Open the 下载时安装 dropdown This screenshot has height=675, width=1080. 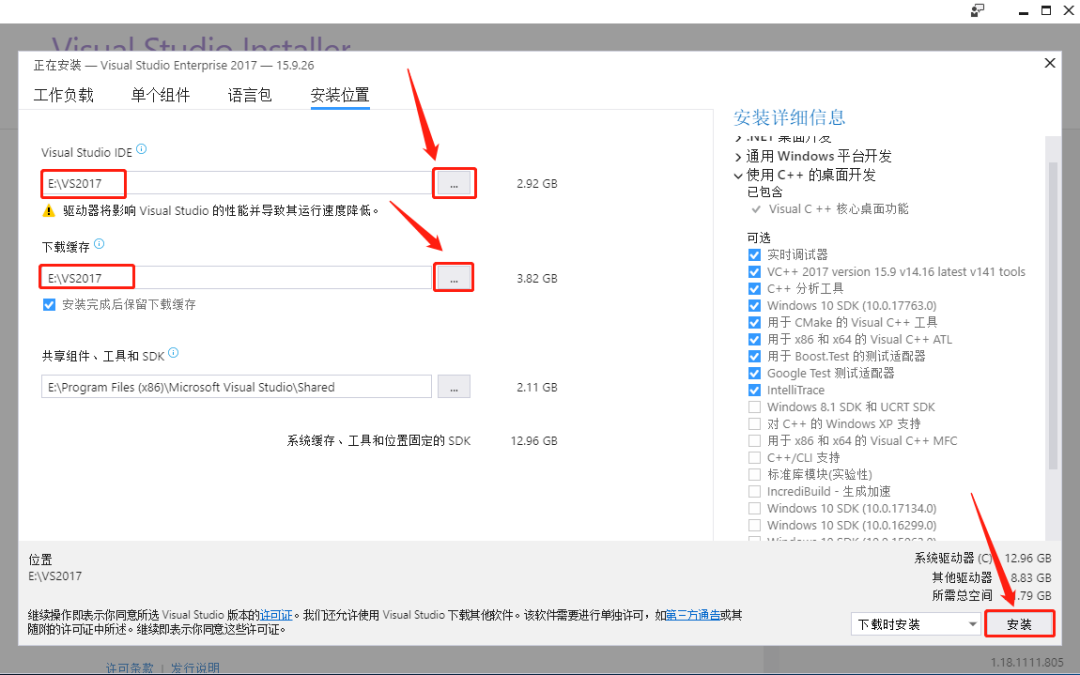point(916,625)
